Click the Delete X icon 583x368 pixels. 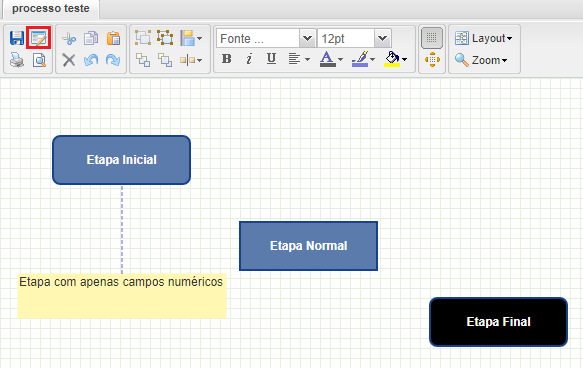click(69, 60)
